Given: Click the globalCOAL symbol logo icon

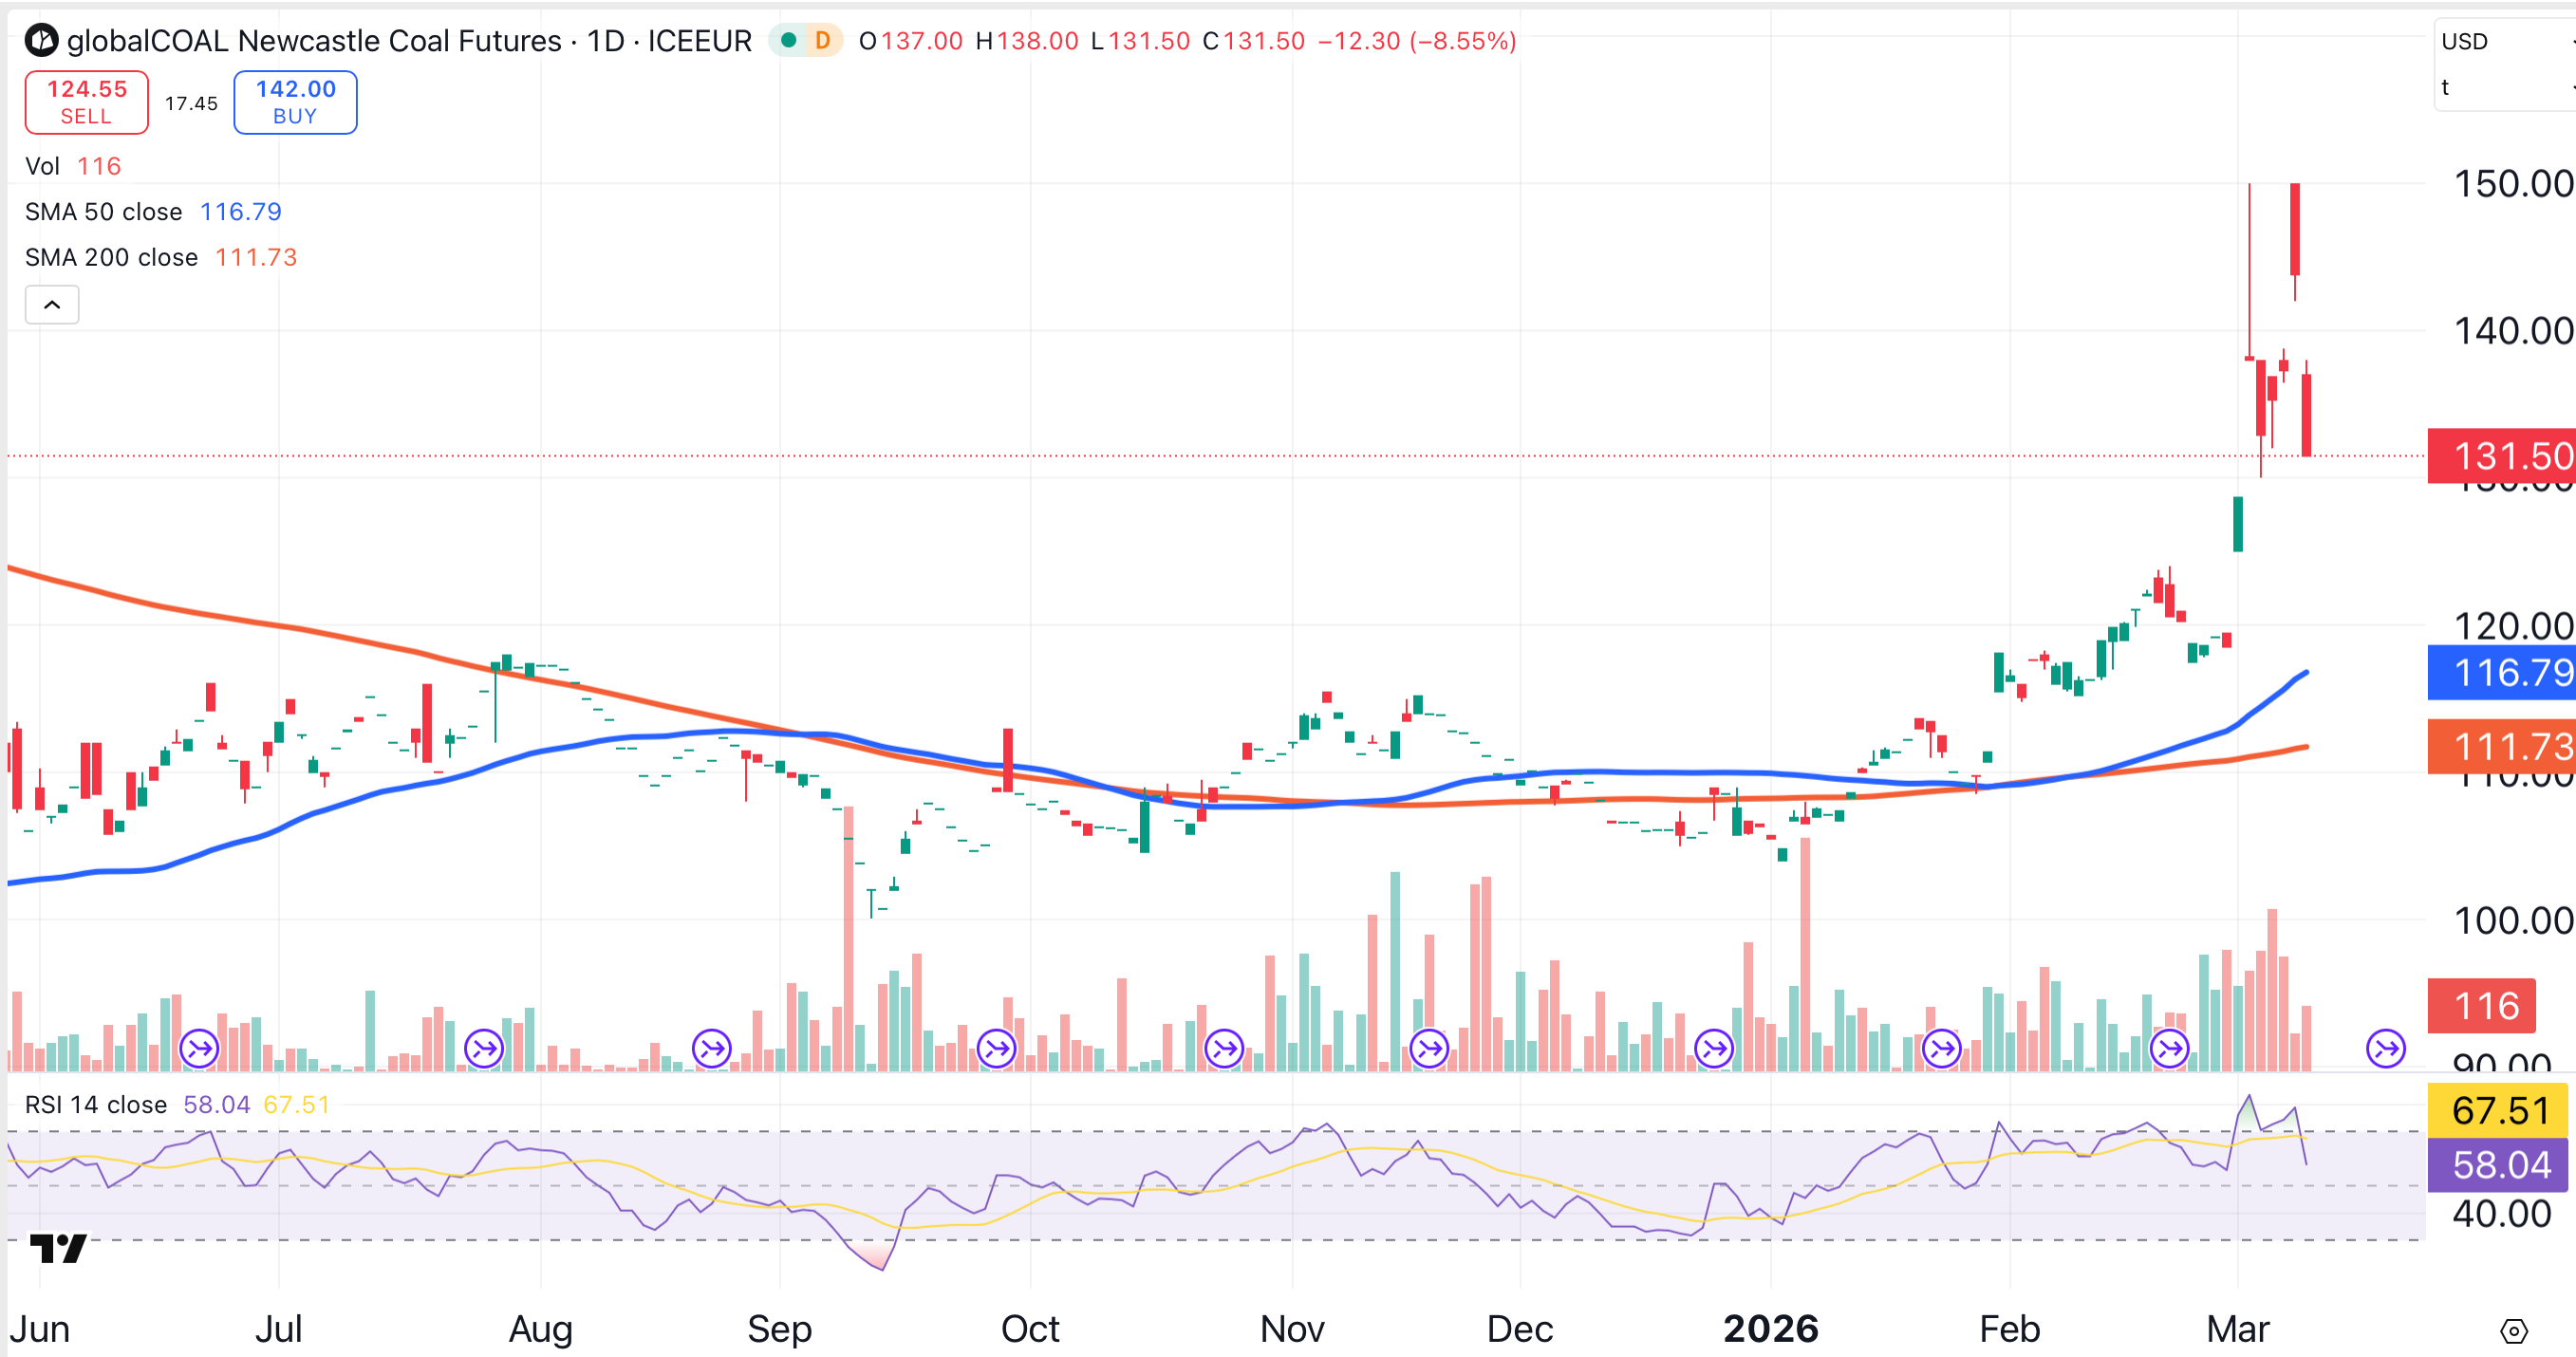Looking at the screenshot, I should pyautogui.click(x=42, y=40).
